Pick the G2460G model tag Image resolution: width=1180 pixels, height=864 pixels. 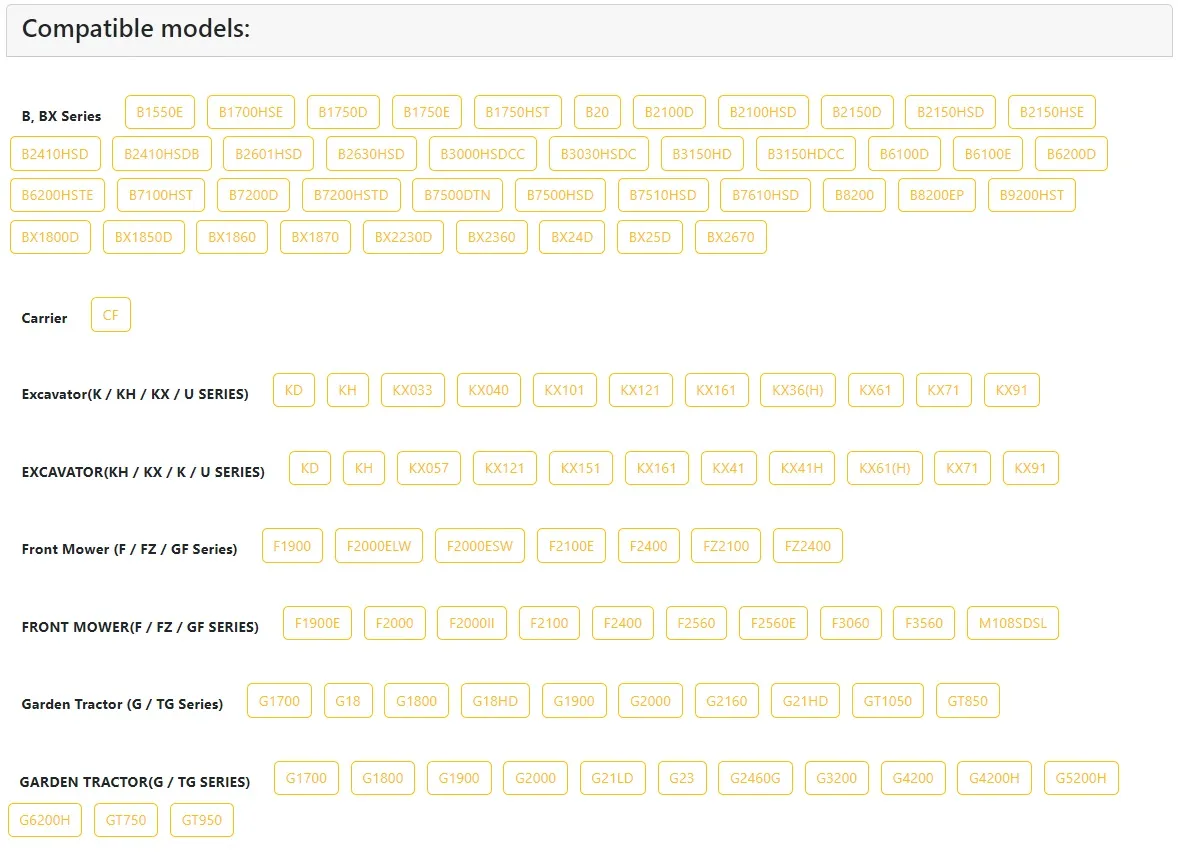[x=755, y=778]
